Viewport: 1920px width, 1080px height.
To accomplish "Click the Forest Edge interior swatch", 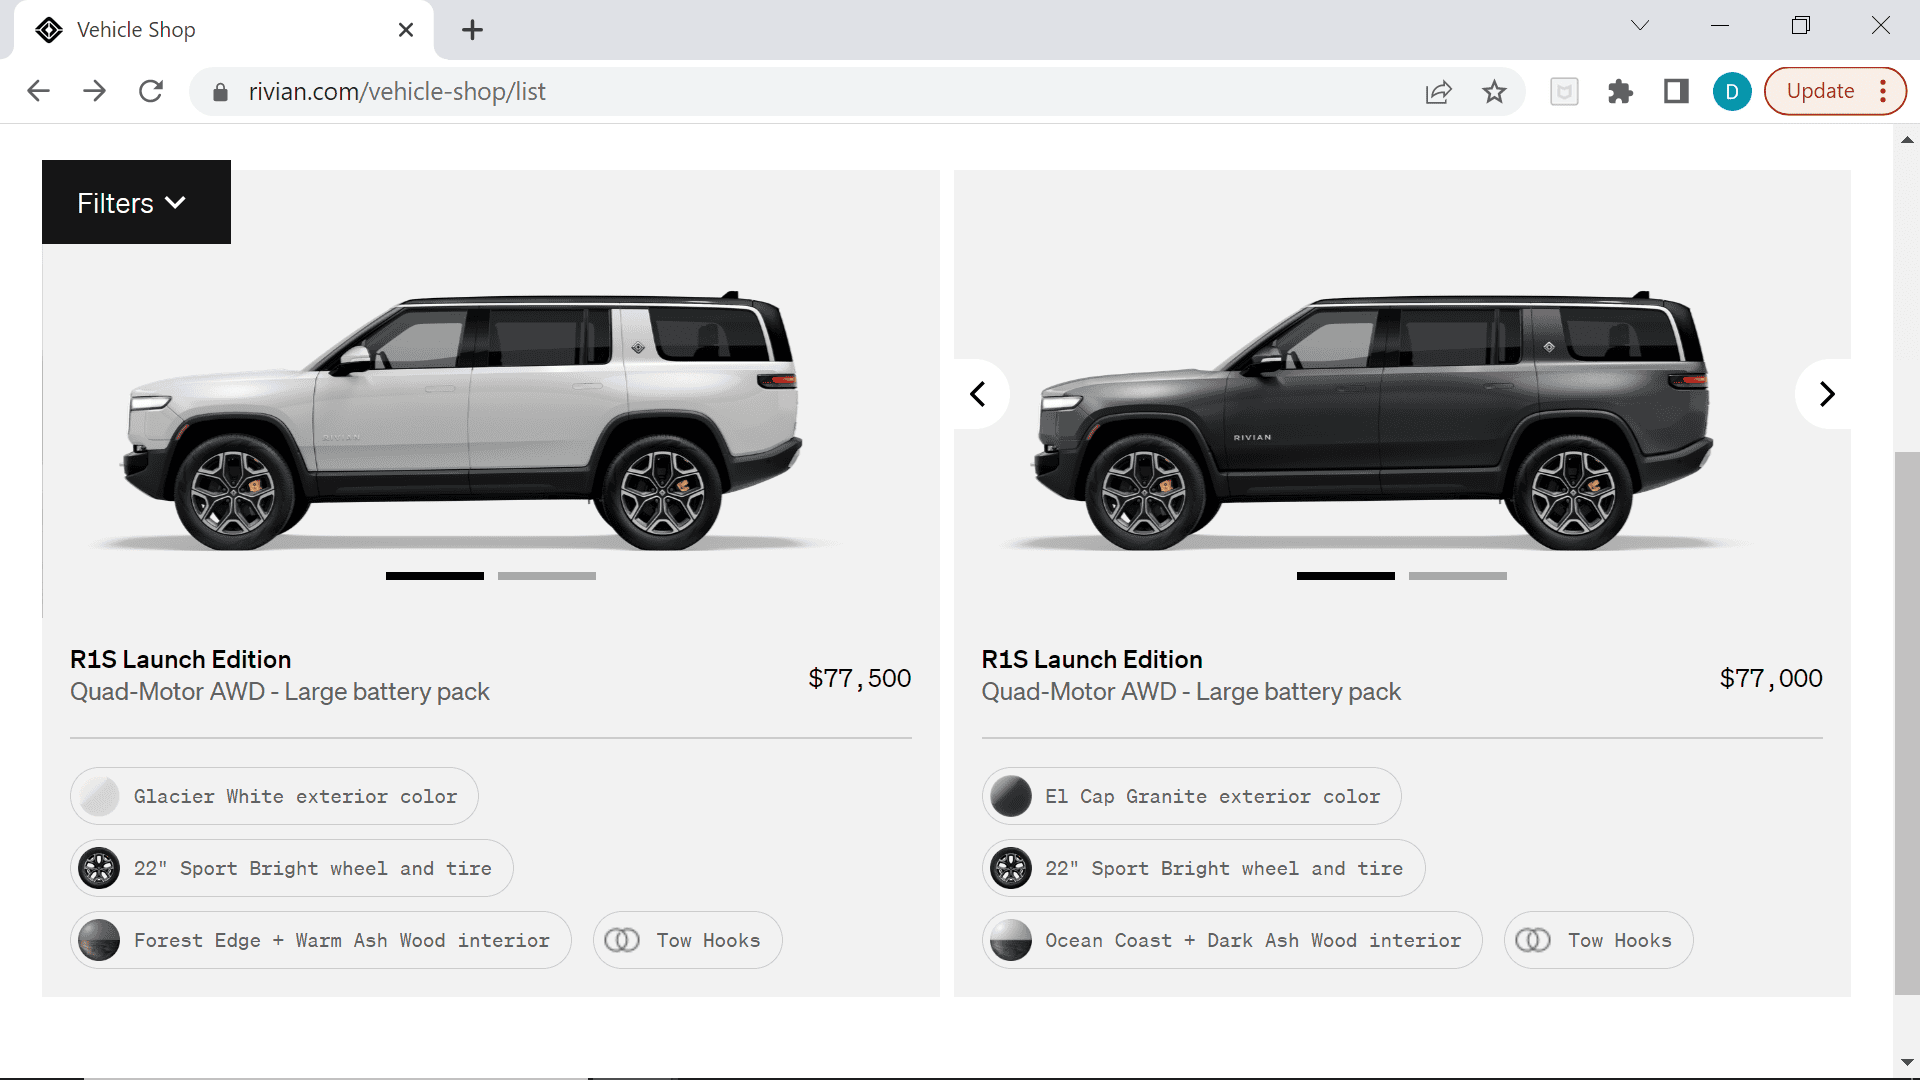I will pyautogui.click(x=100, y=941).
